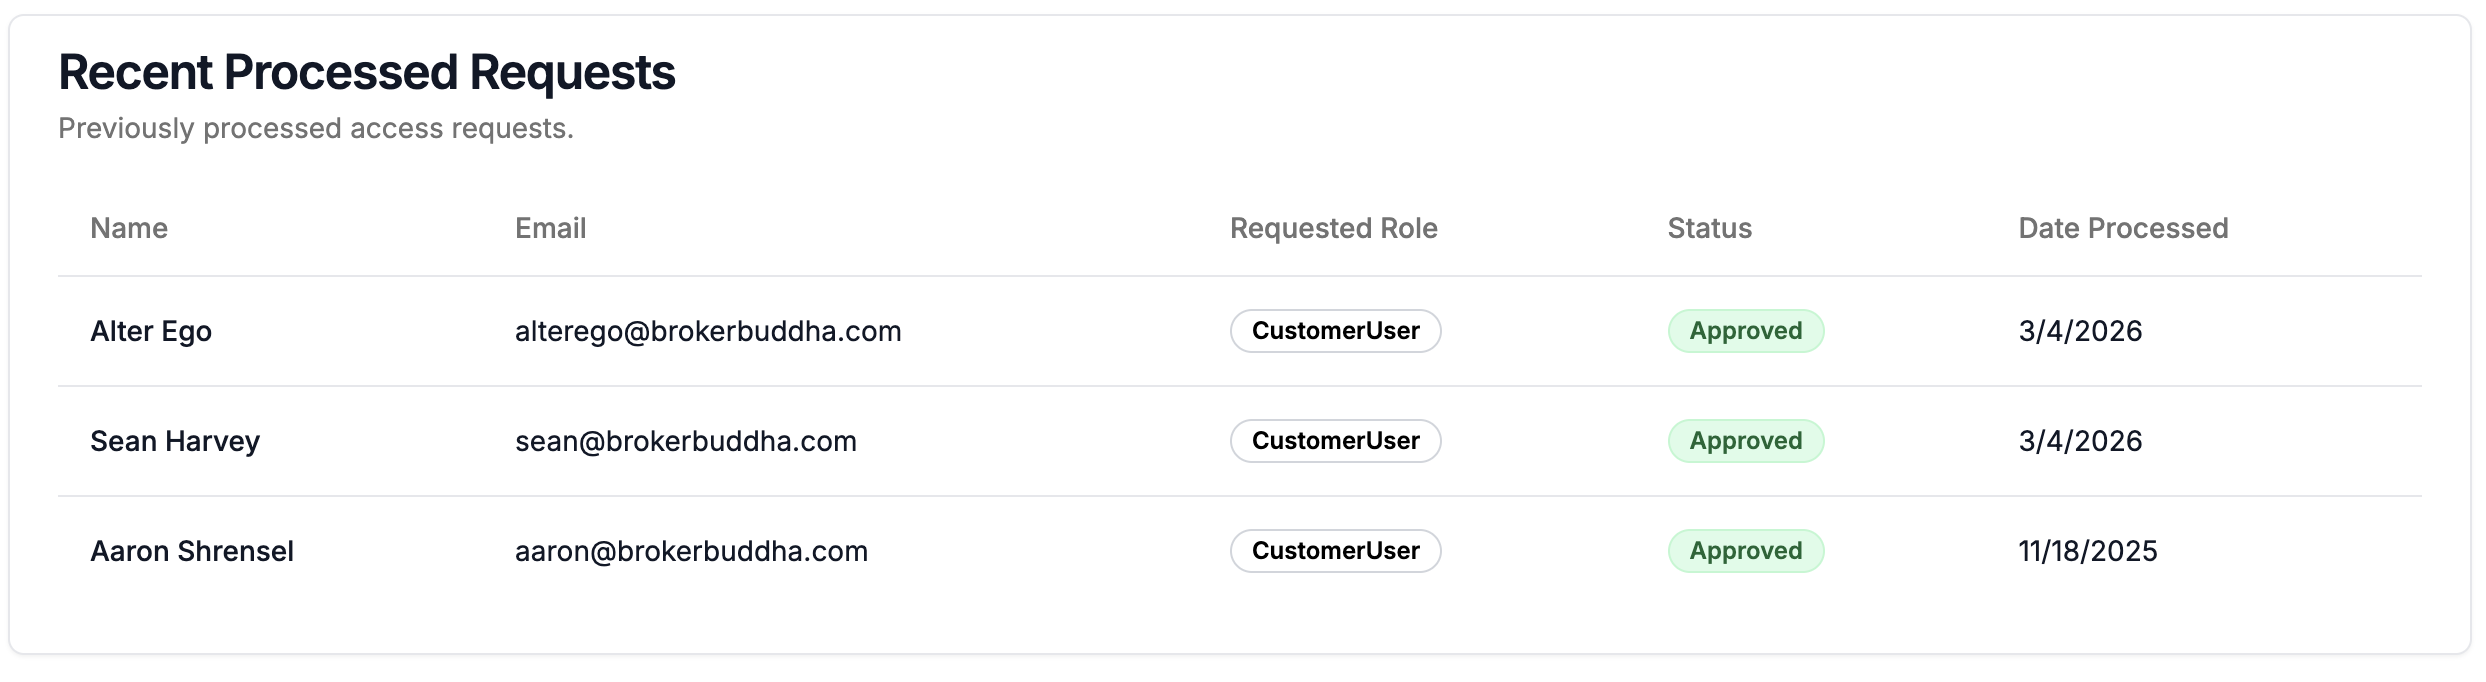Image resolution: width=2486 pixels, height=682 pixels.
Task: Click the 11/18/2025 processed date
Action: click(2088, 551)
